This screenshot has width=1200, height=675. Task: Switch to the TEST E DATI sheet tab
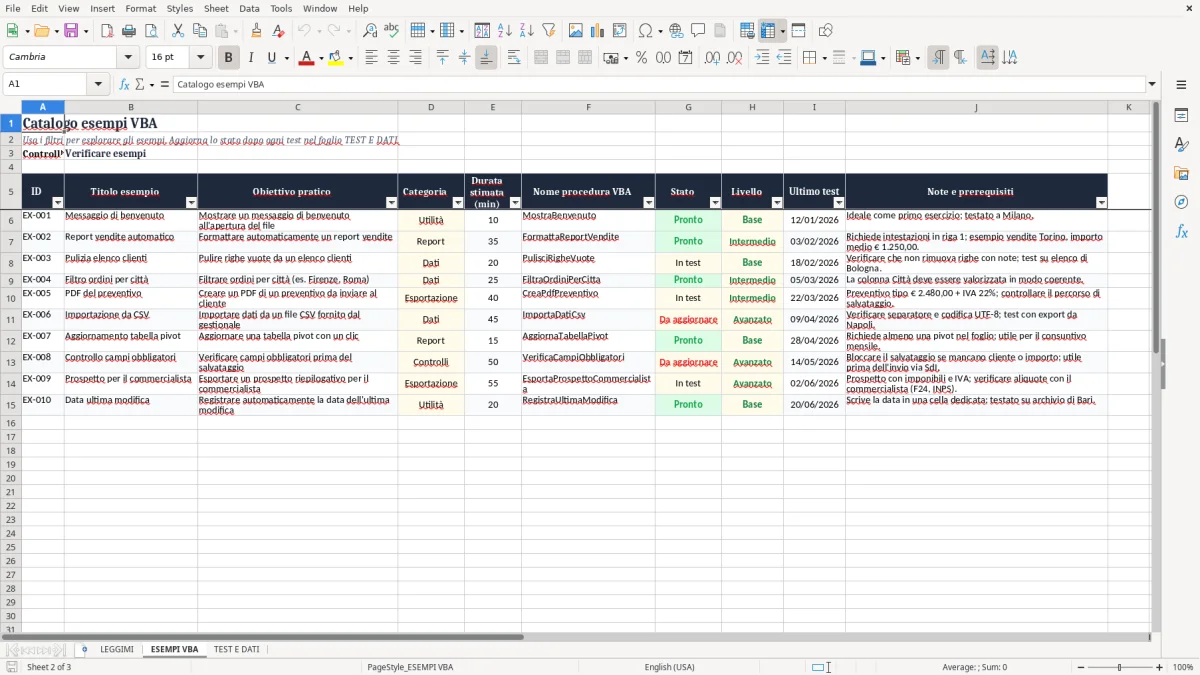tap(236, 650)
